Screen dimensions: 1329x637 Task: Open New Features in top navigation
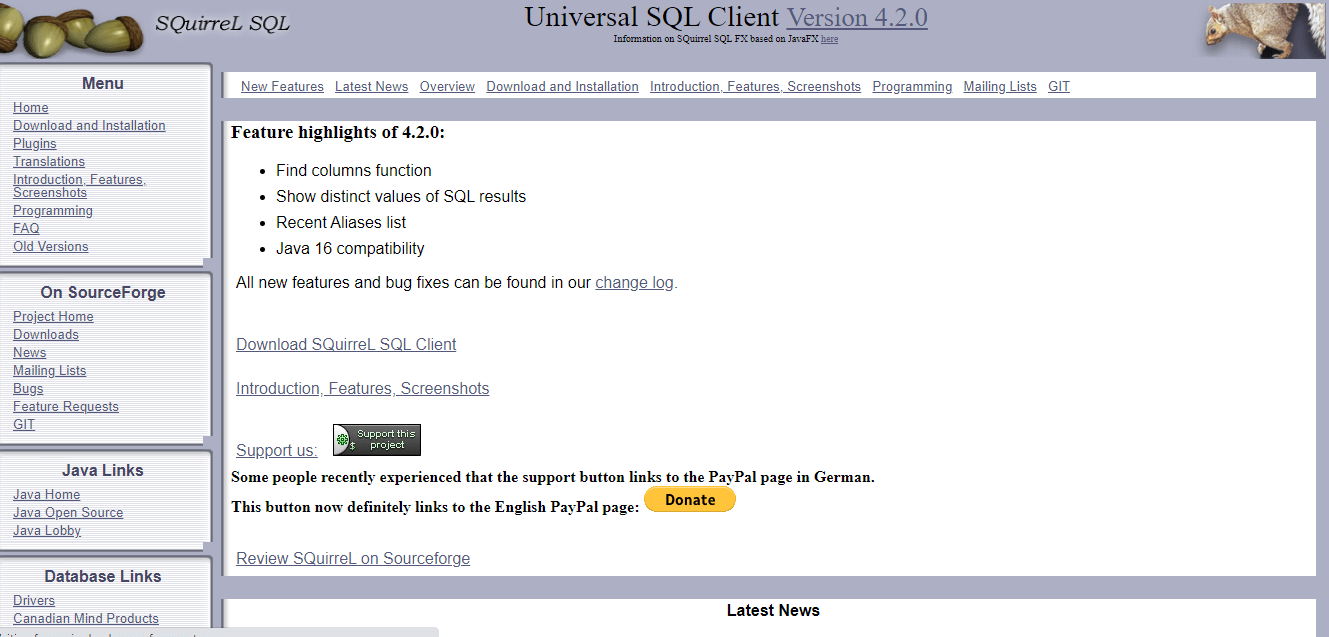click(282, 87)
